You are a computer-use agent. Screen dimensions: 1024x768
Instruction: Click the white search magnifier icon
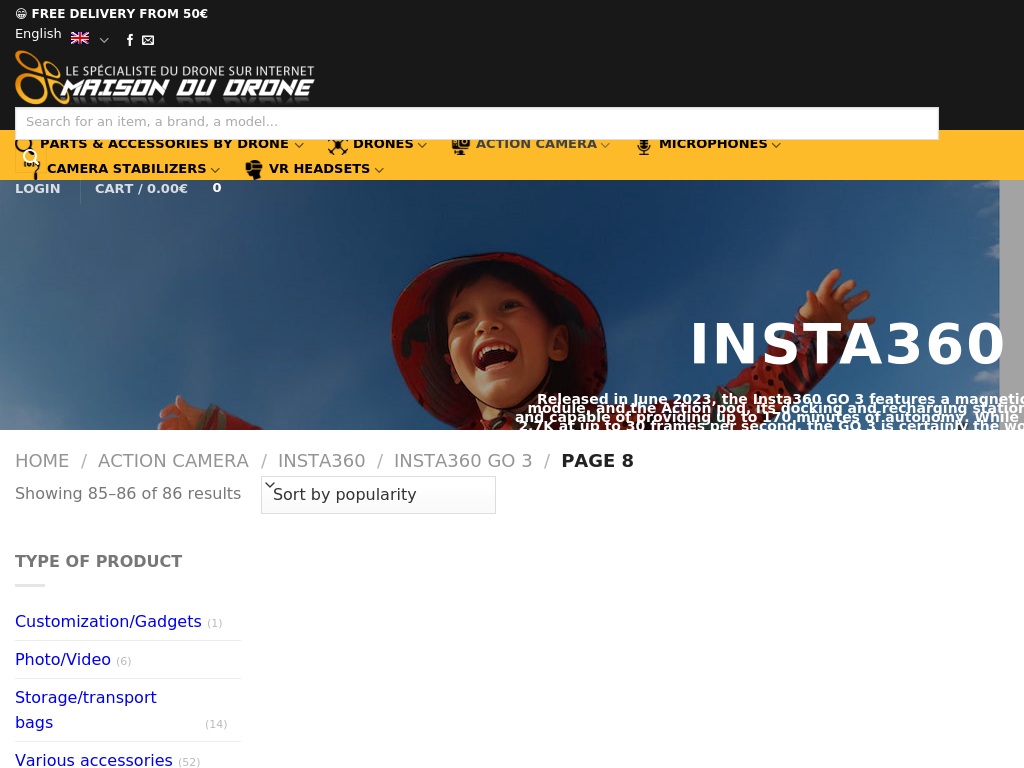pyautogui.click(x=31, y=157)
